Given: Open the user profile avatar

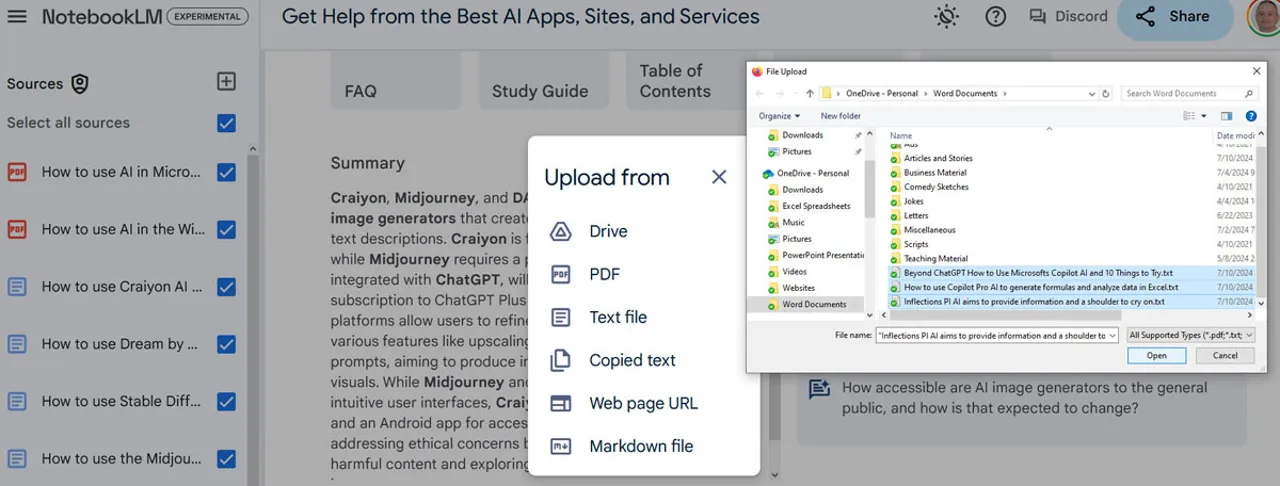Looking at the screenshot, I should click(1264, 17).
